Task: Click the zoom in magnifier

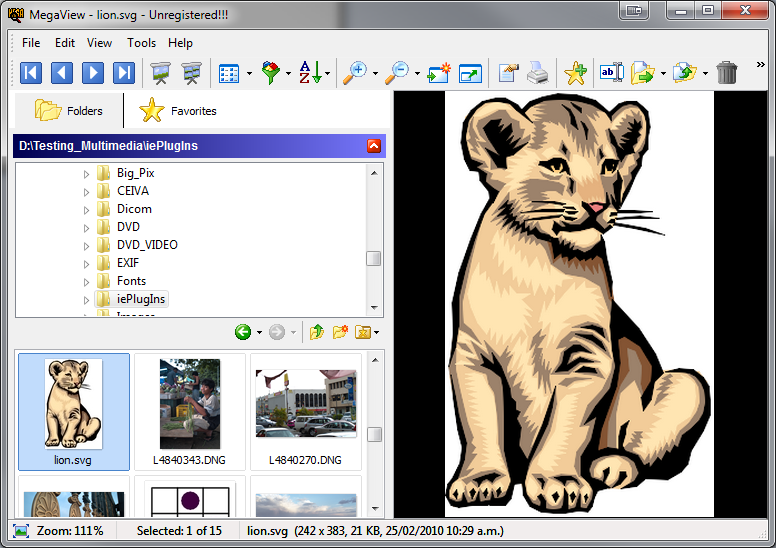Action: [x=355, y=73]
